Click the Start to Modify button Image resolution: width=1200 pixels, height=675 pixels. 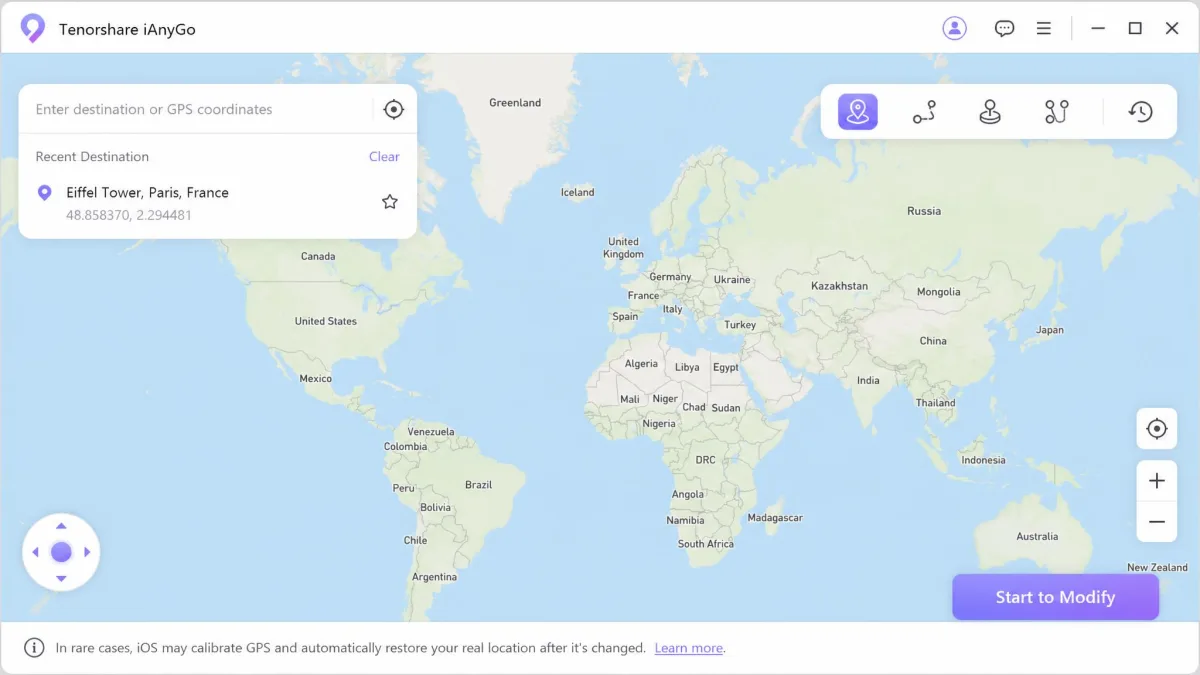[1055, 597]
